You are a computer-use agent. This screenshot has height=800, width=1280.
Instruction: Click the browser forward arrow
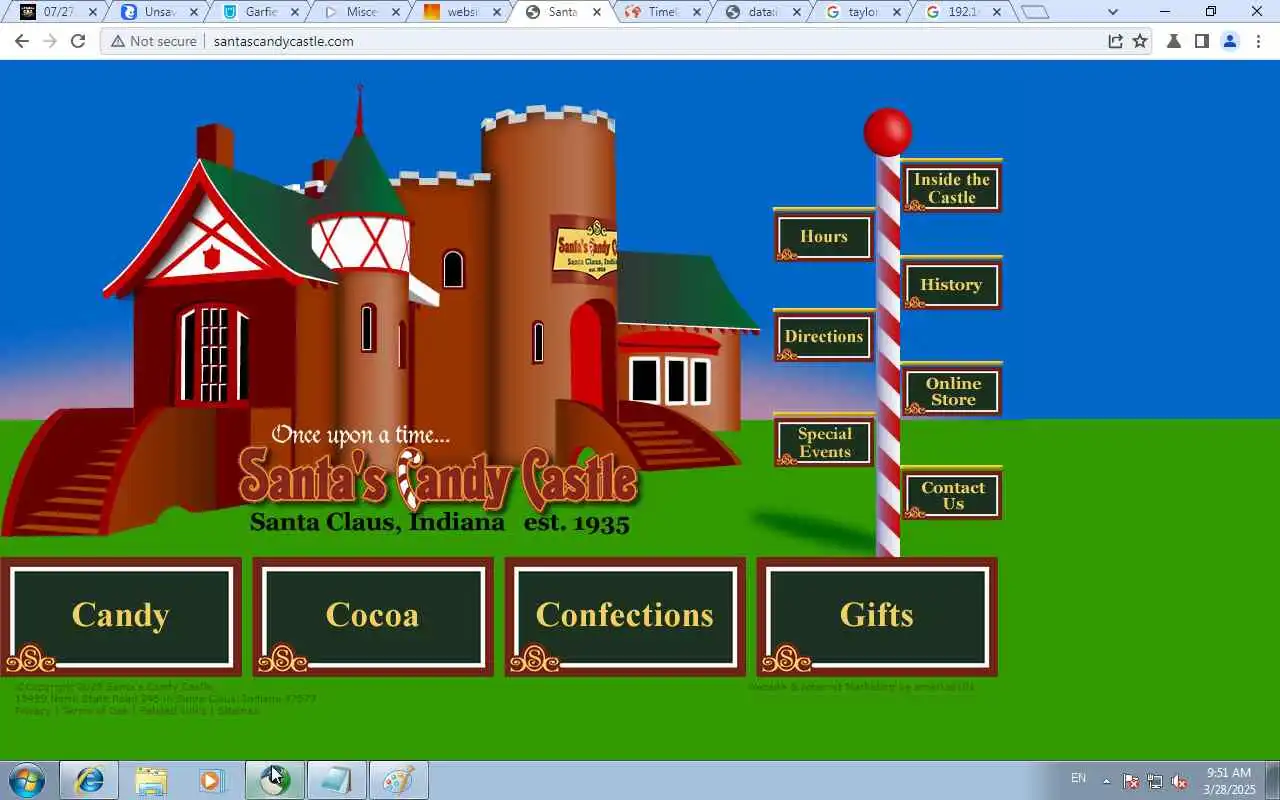tap(50, 41)
